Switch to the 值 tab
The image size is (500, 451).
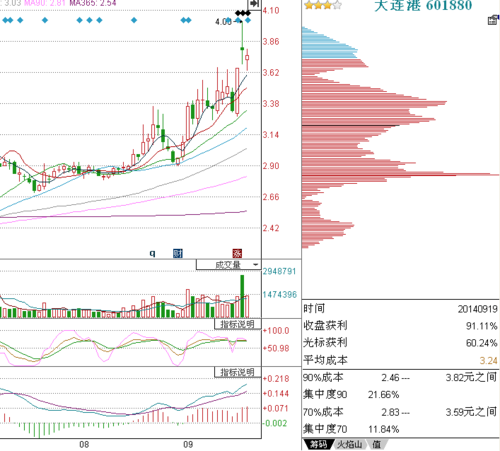point(377,444)
